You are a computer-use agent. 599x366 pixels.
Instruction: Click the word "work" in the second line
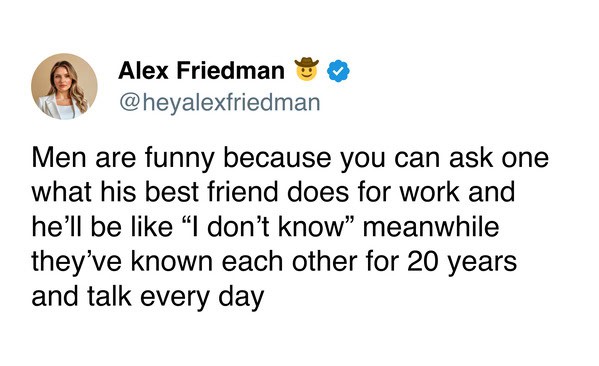point(429,192)
